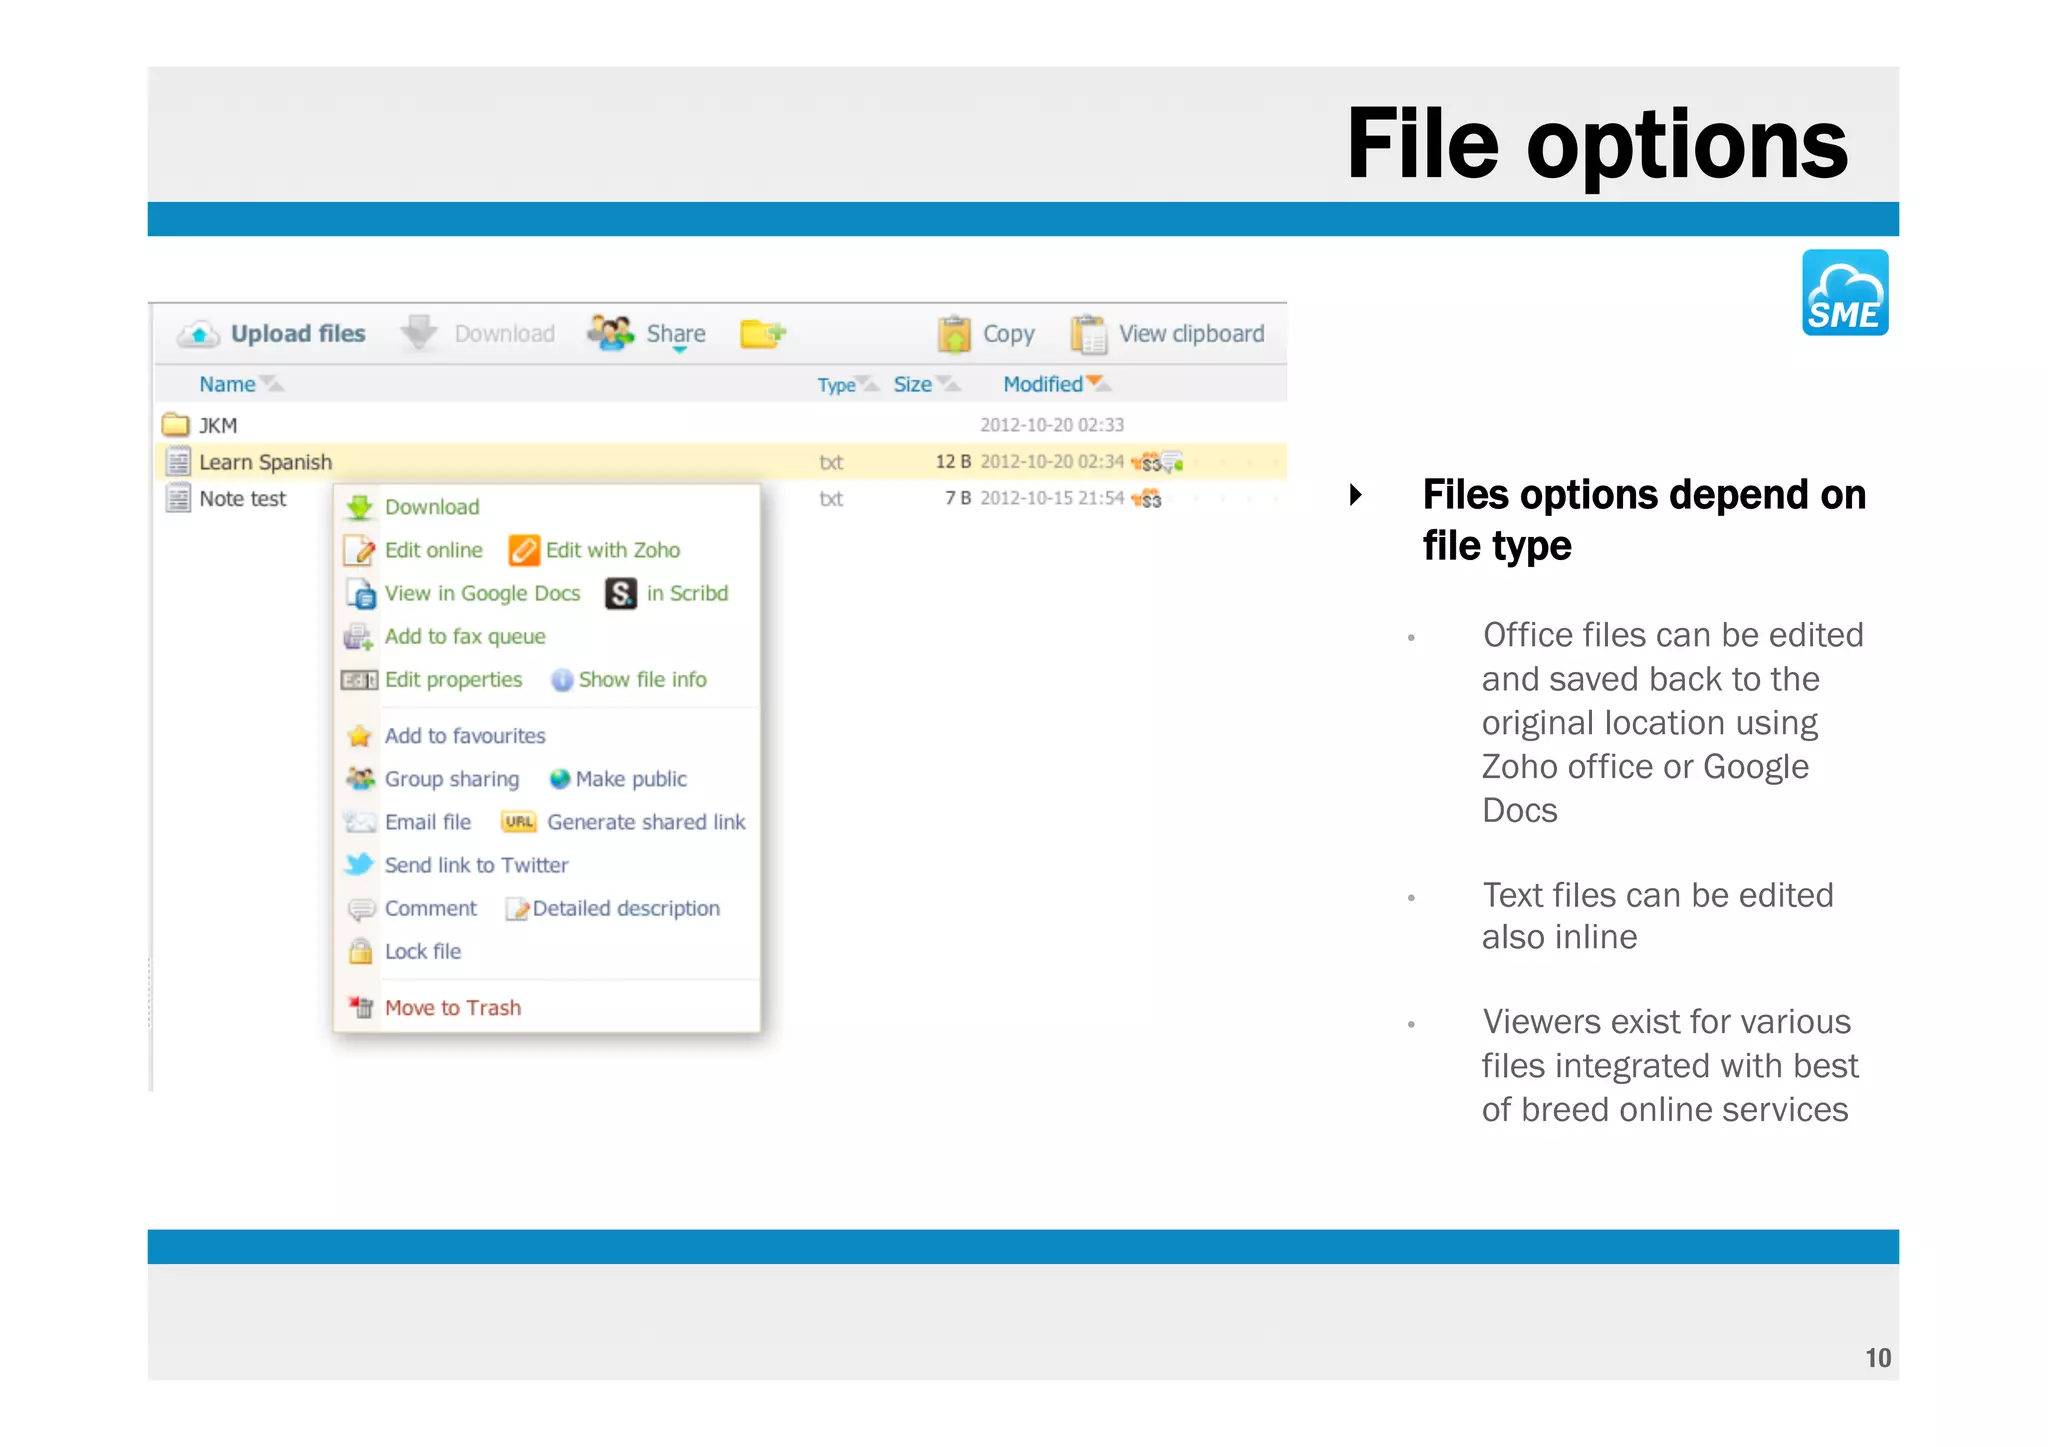Image resolution: width=2048 pixels, height=1447 pixels.
Task: Choose Move to Trash
Action: [x=453, y=1008]
